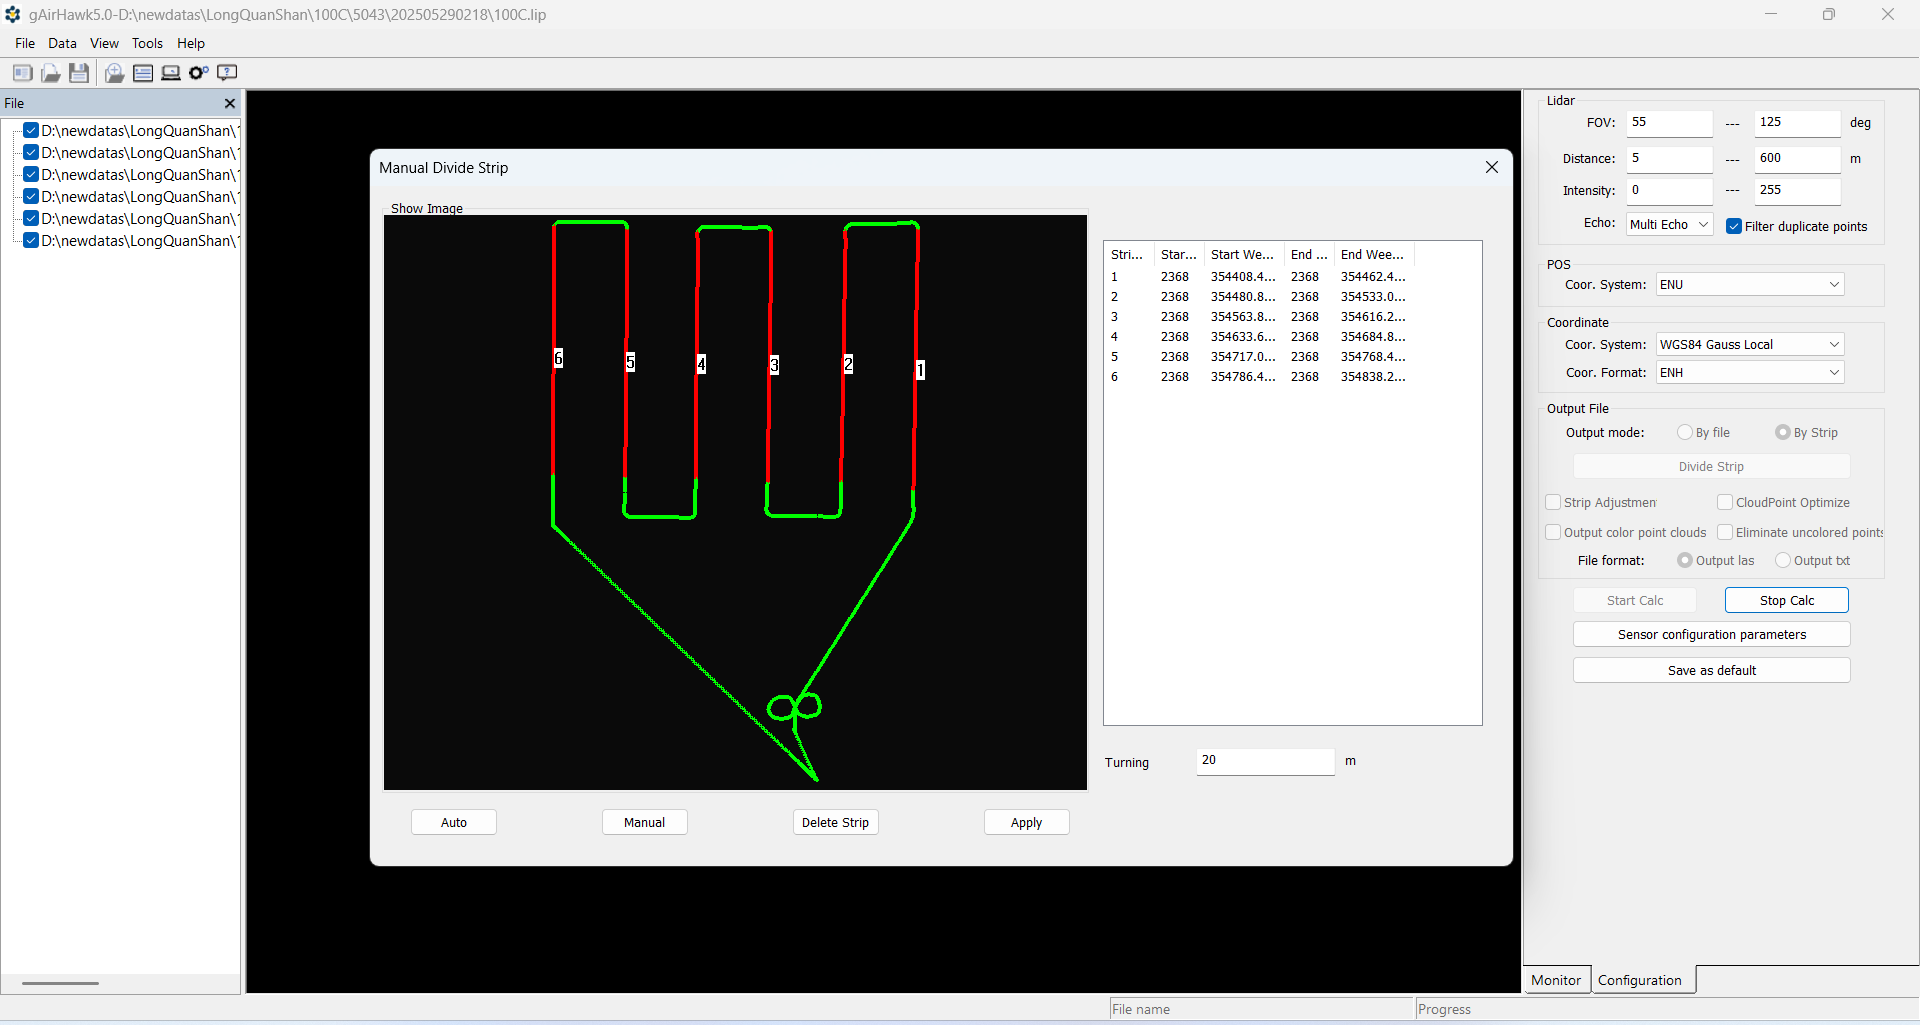The height and width of the screenshot is (1025, 1920).
Task: Open the Coor. Format ENH dropdown
Action: pyautogui.click(x=1749, y=372)
